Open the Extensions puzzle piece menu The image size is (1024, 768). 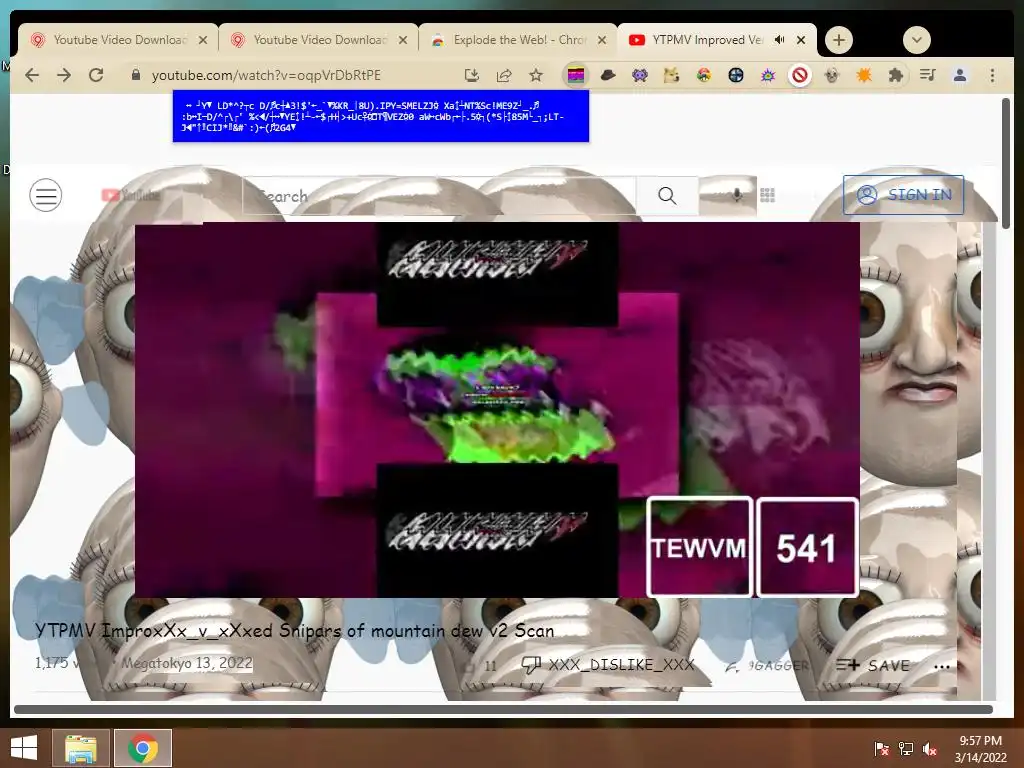(896, 75)
